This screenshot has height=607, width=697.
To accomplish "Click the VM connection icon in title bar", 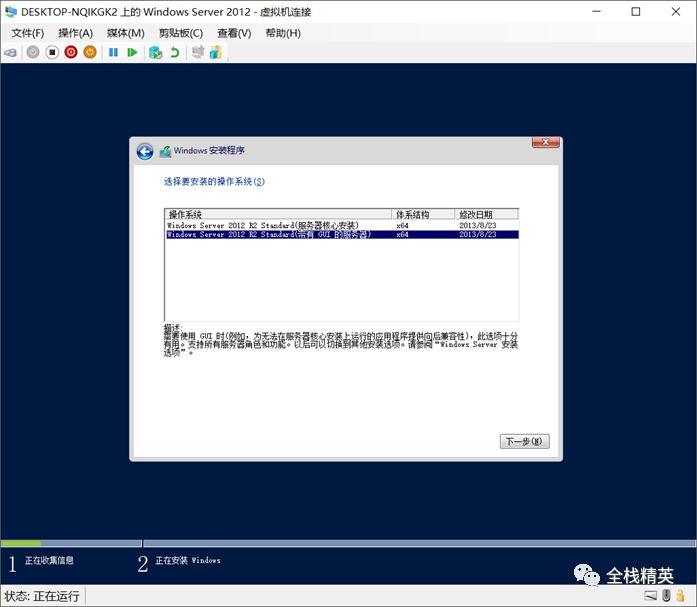I will click(11, 12).
